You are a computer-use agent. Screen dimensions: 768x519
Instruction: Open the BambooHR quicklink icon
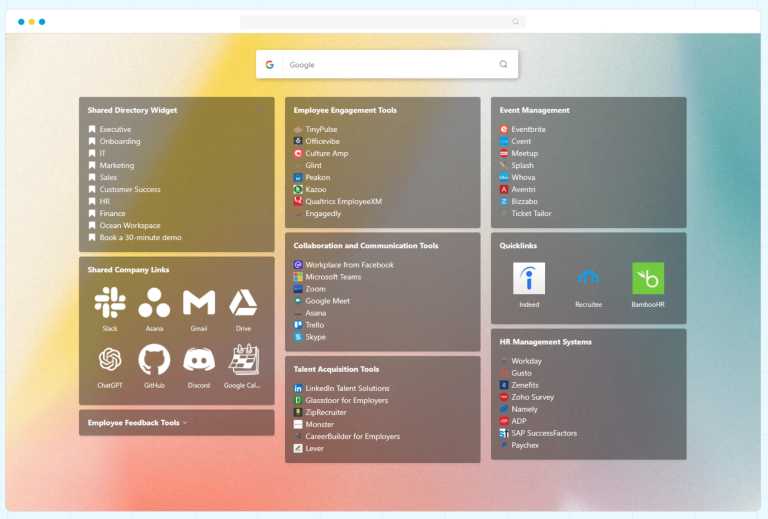point(648,278)
